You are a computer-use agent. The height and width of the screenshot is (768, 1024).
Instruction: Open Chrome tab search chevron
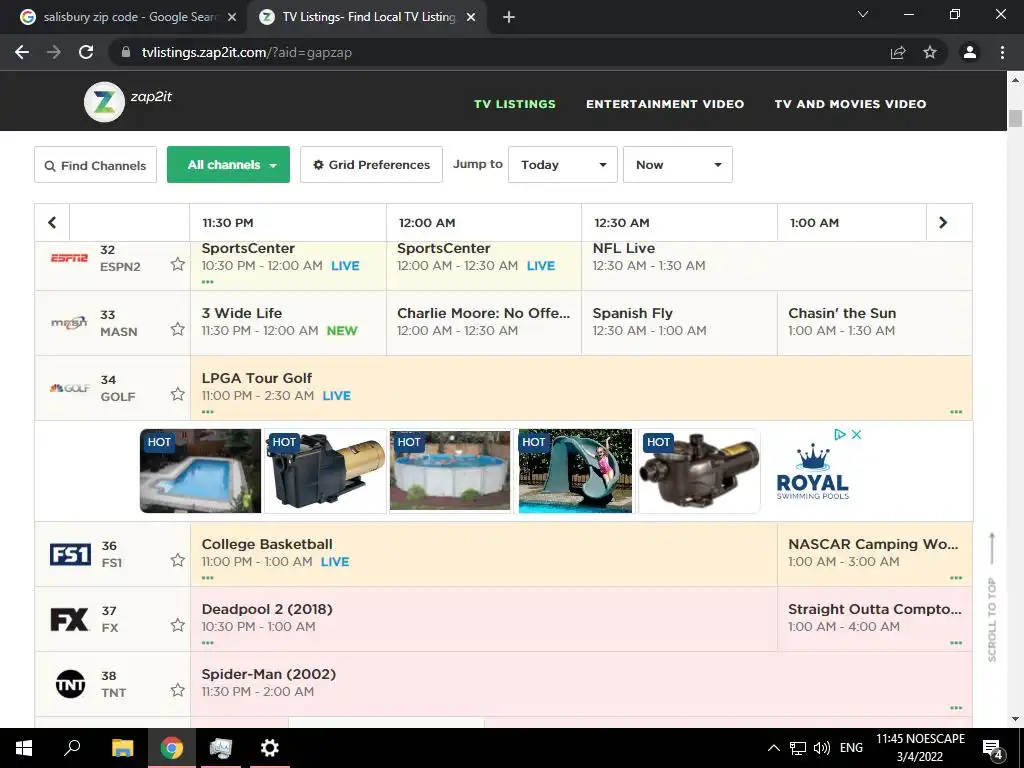click(x=863, y=14)
